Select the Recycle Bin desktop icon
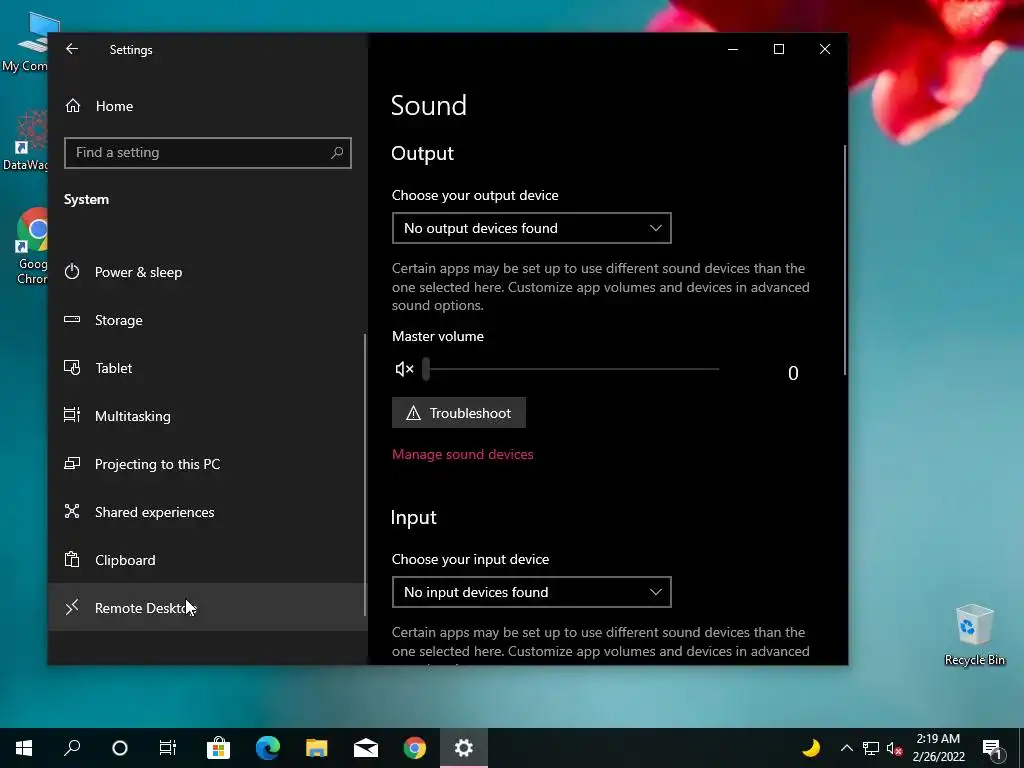This screenshot has height=768, width=1024. [974, 635]
